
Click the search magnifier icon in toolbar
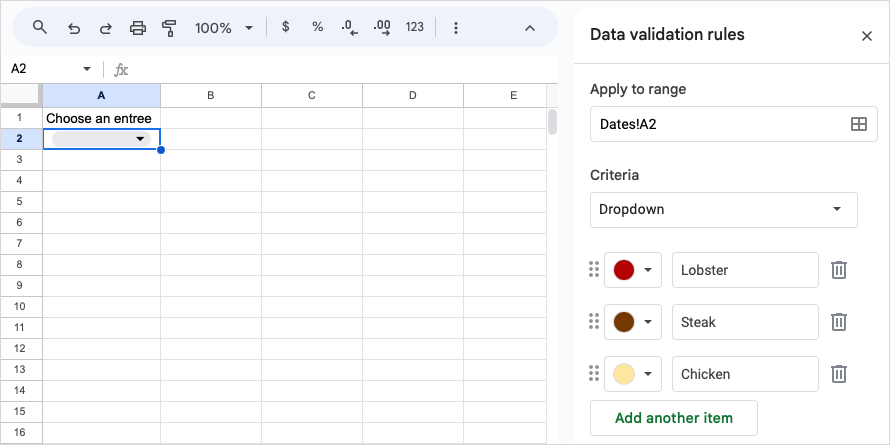tap(40, 27)
